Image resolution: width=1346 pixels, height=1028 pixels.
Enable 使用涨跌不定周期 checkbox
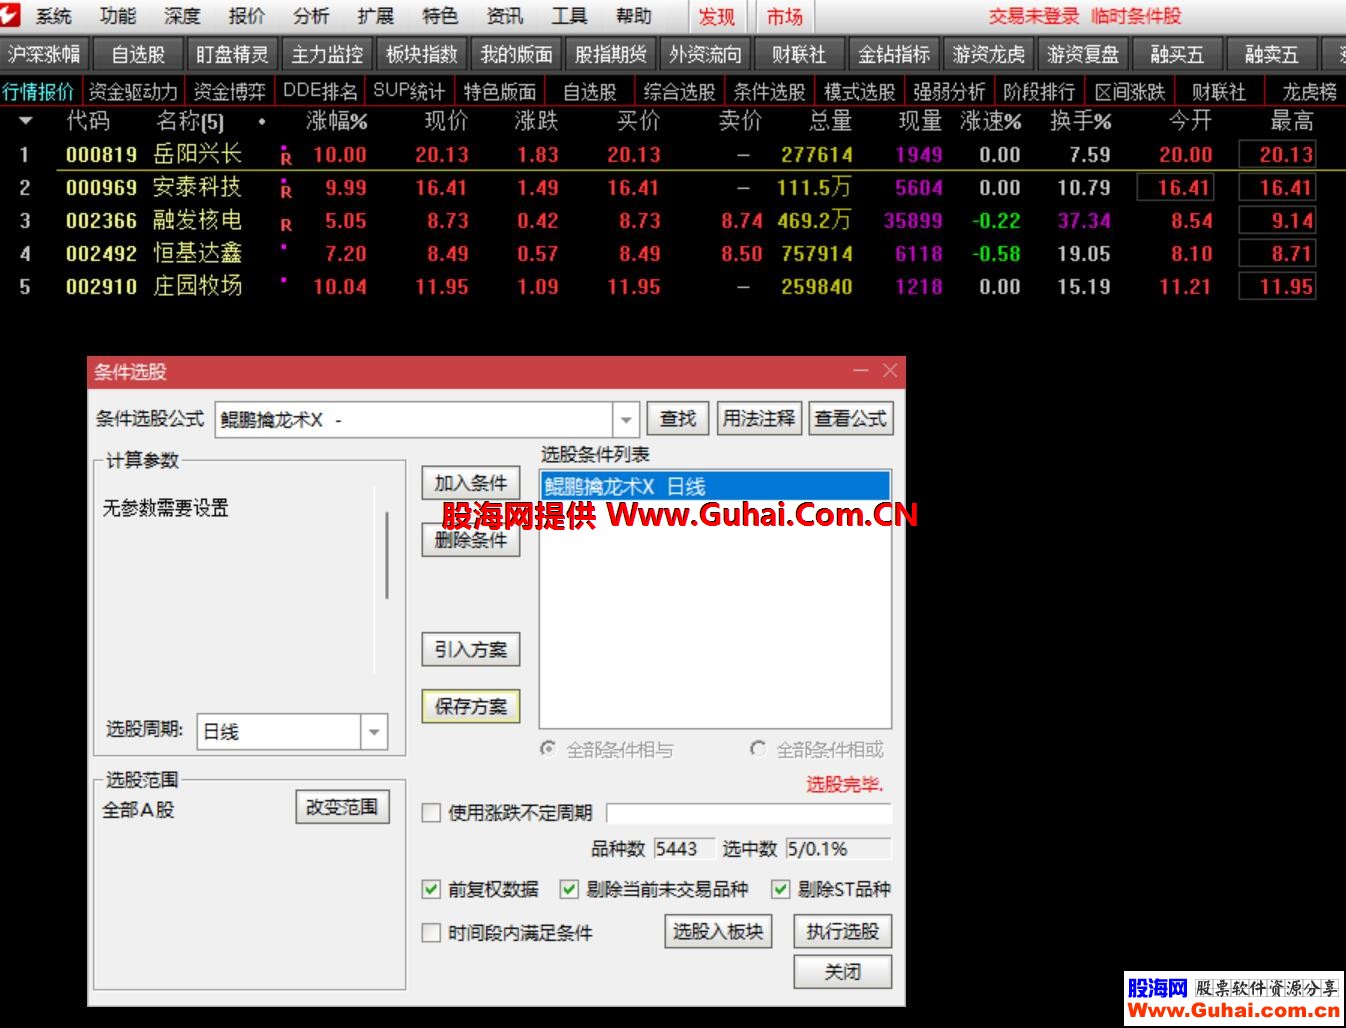pyautogui.click(x=432, y=813)
